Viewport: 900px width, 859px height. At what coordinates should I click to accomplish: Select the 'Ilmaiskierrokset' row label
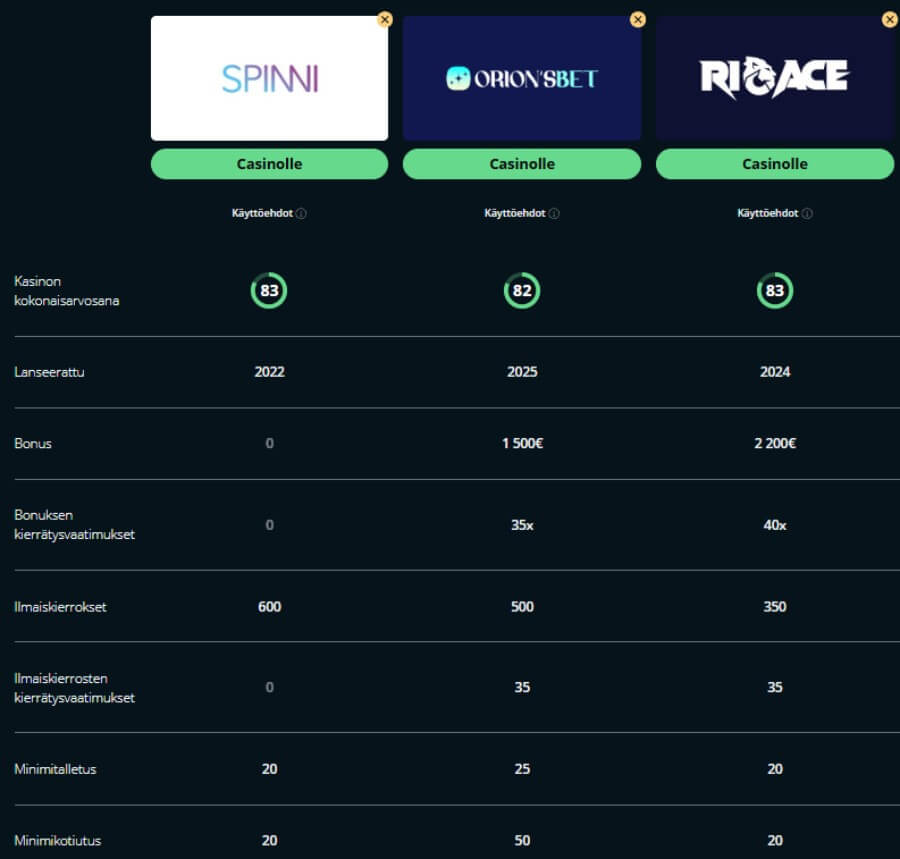coord(60,607)
